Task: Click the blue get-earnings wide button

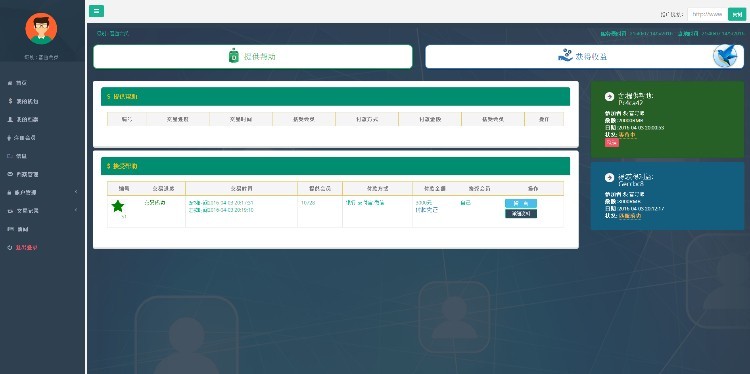Action: pos(585,56)
